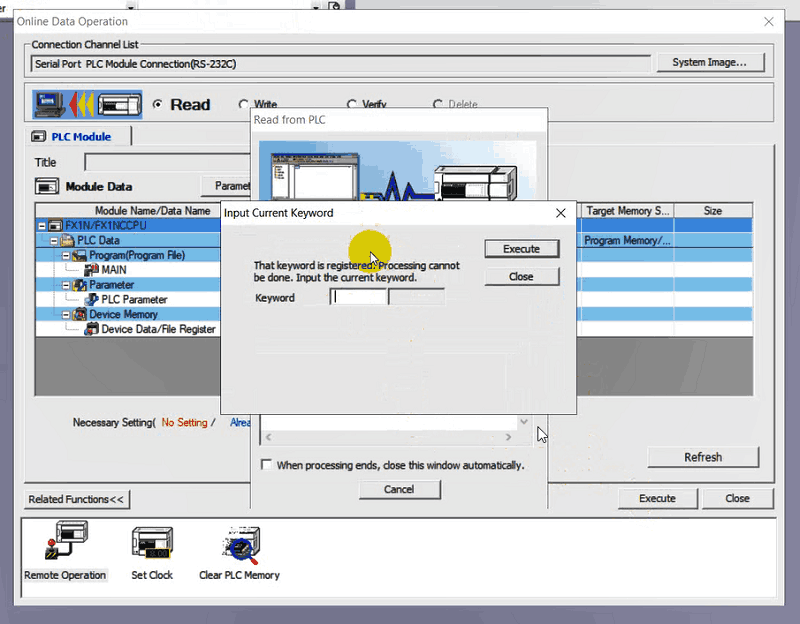Enable close window automatically checkbox
The width and height of the screenshot is (800, 624).
(266, 465)
